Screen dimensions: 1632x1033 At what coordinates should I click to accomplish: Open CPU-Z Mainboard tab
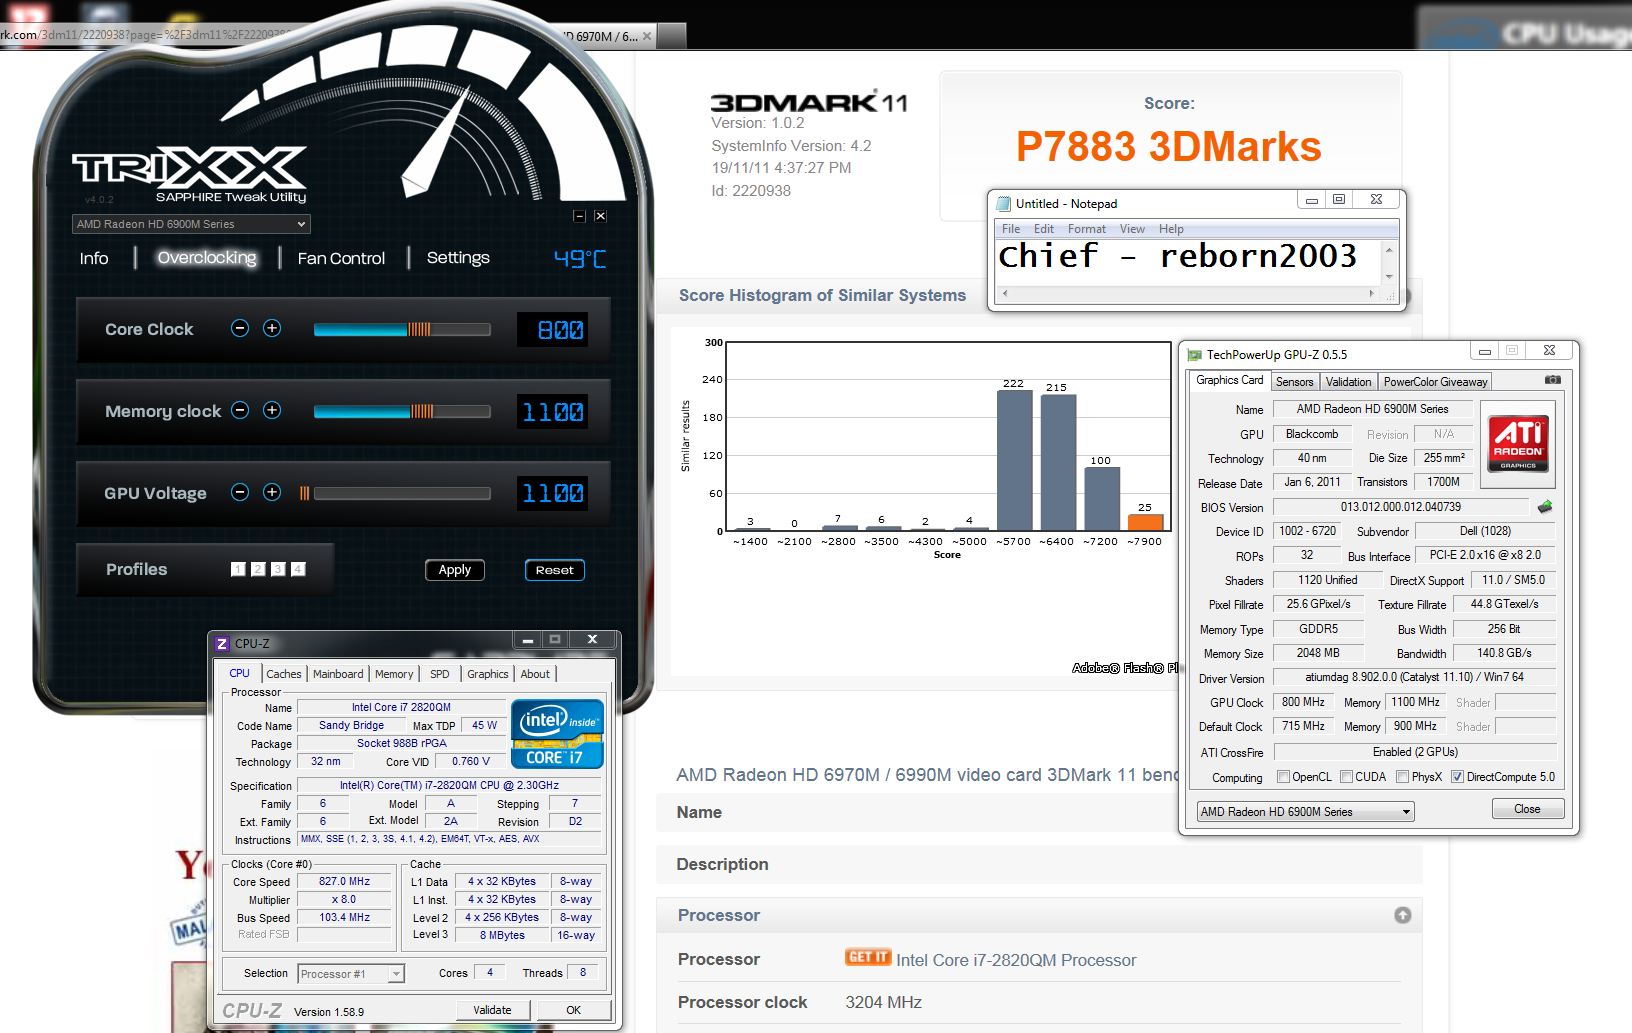338,674
